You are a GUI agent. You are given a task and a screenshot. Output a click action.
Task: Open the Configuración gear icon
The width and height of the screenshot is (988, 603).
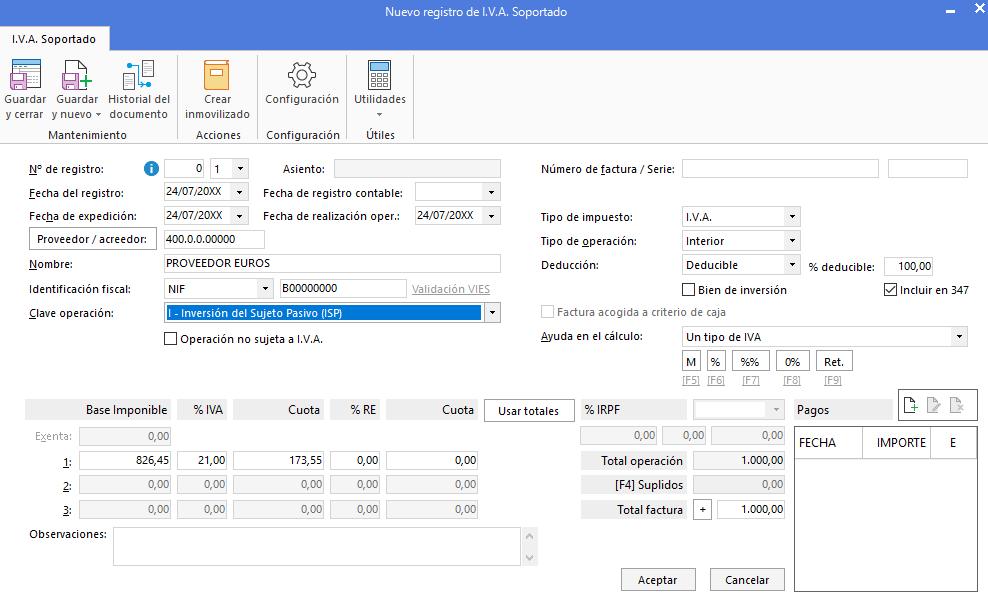point(302,76)
